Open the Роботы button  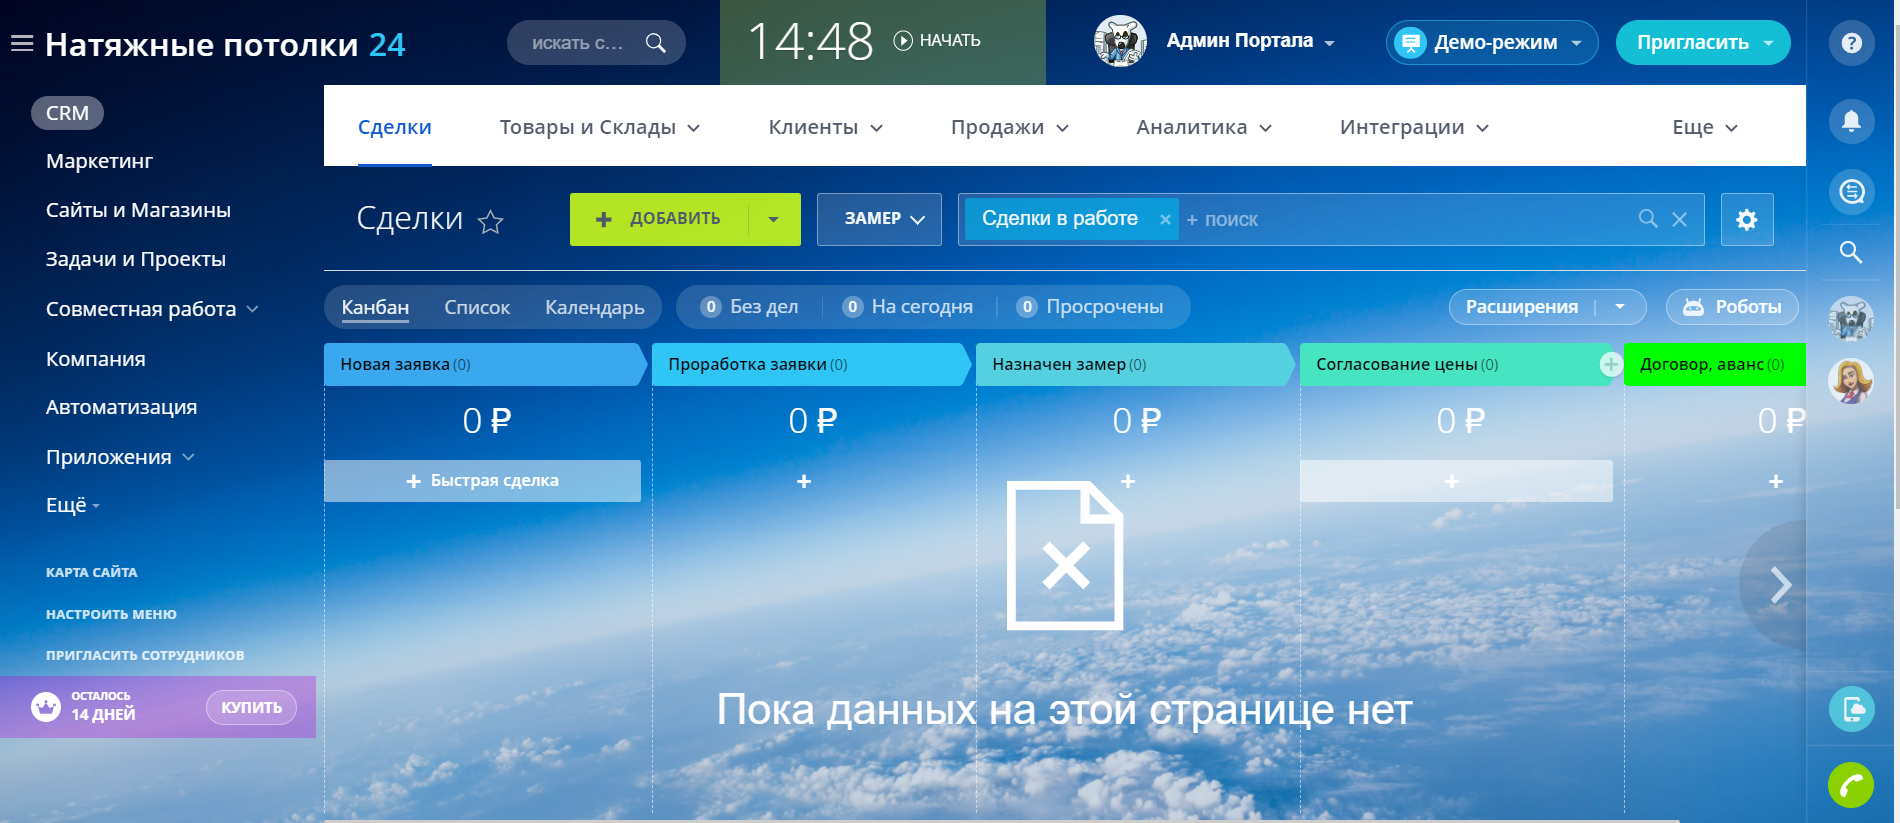click(1732, 307)
